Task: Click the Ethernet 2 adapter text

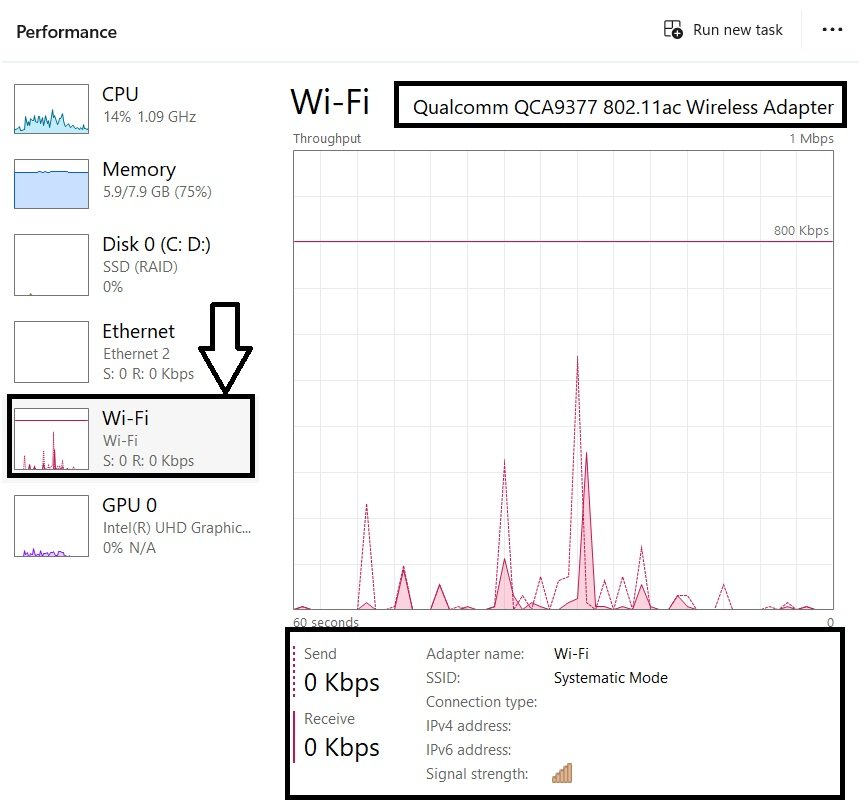Action: (136, 354)
